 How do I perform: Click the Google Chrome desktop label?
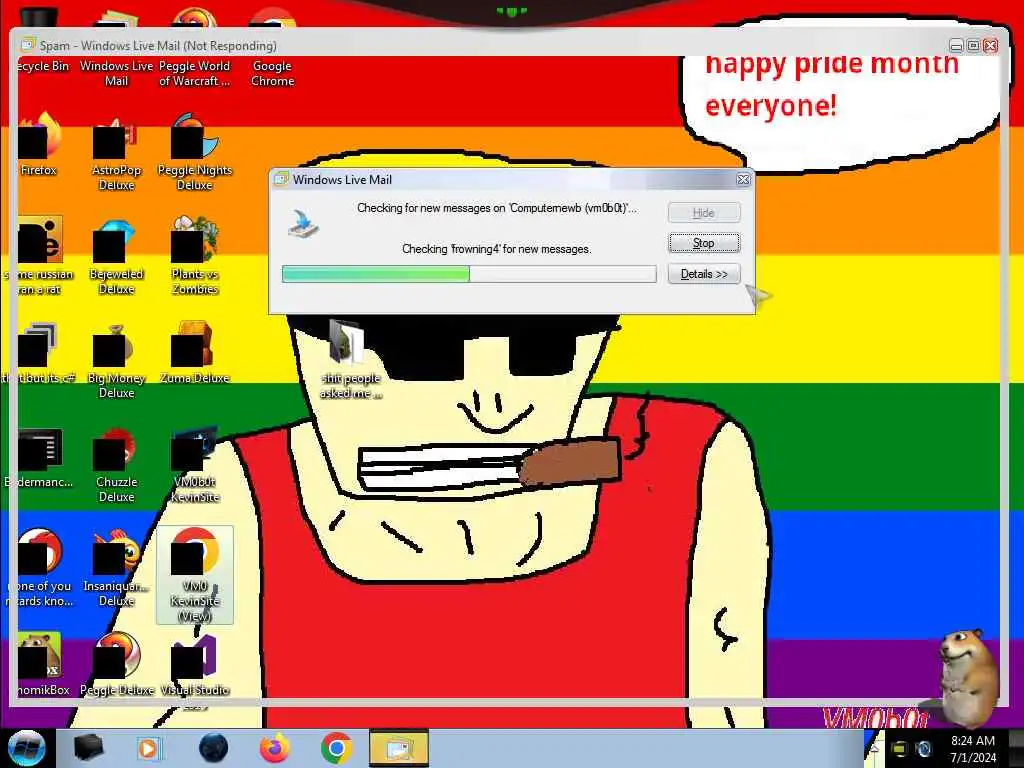click(x=272, y=73)
